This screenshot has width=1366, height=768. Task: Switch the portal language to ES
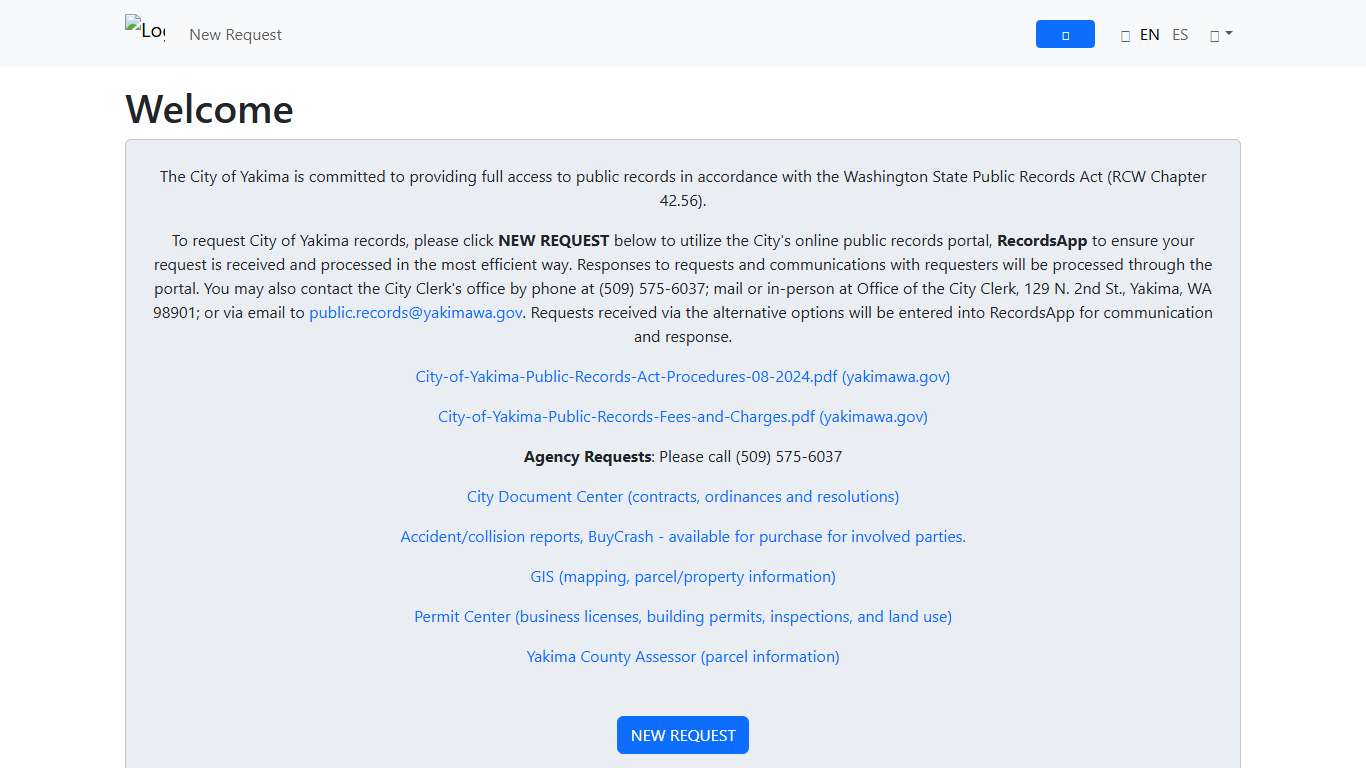coord(1180,34)
